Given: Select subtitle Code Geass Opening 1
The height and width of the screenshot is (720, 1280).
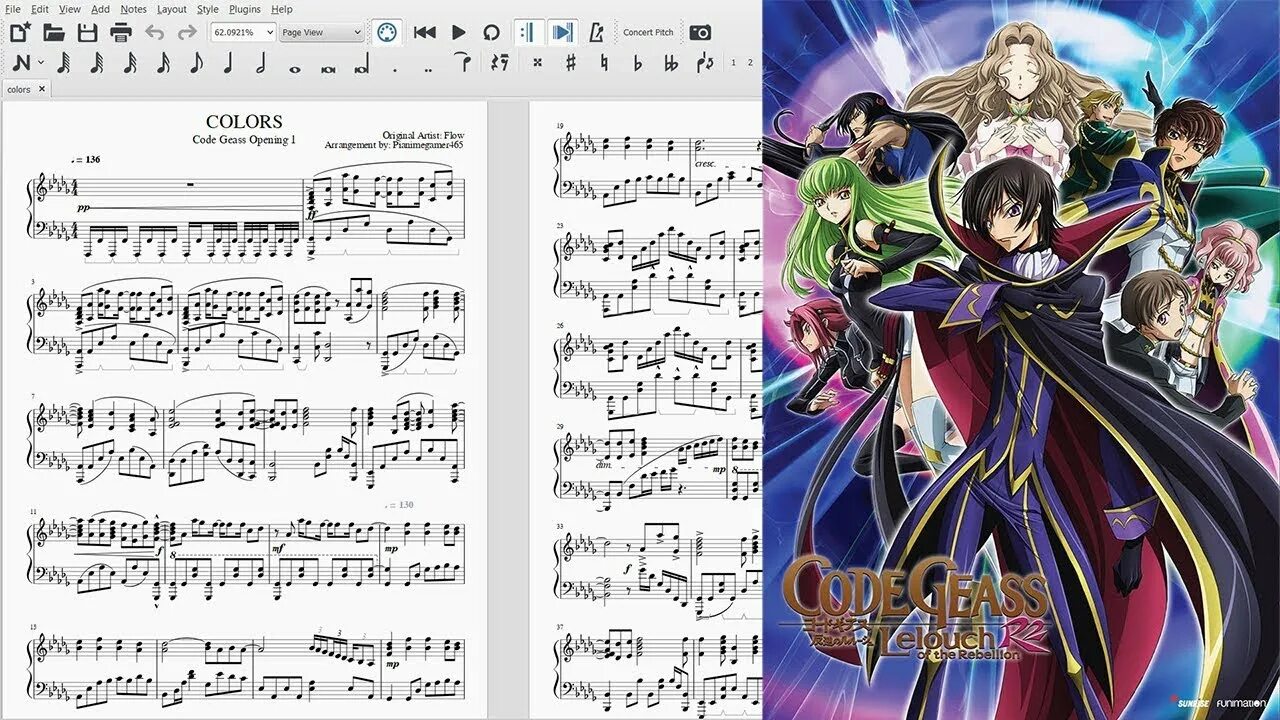Looking at the screenshot, I should click(244, 139).
